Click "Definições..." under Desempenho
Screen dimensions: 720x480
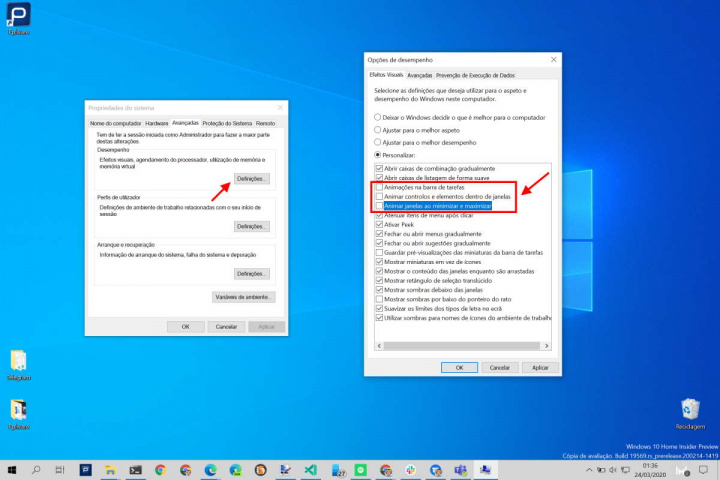[x=252, y=178]
